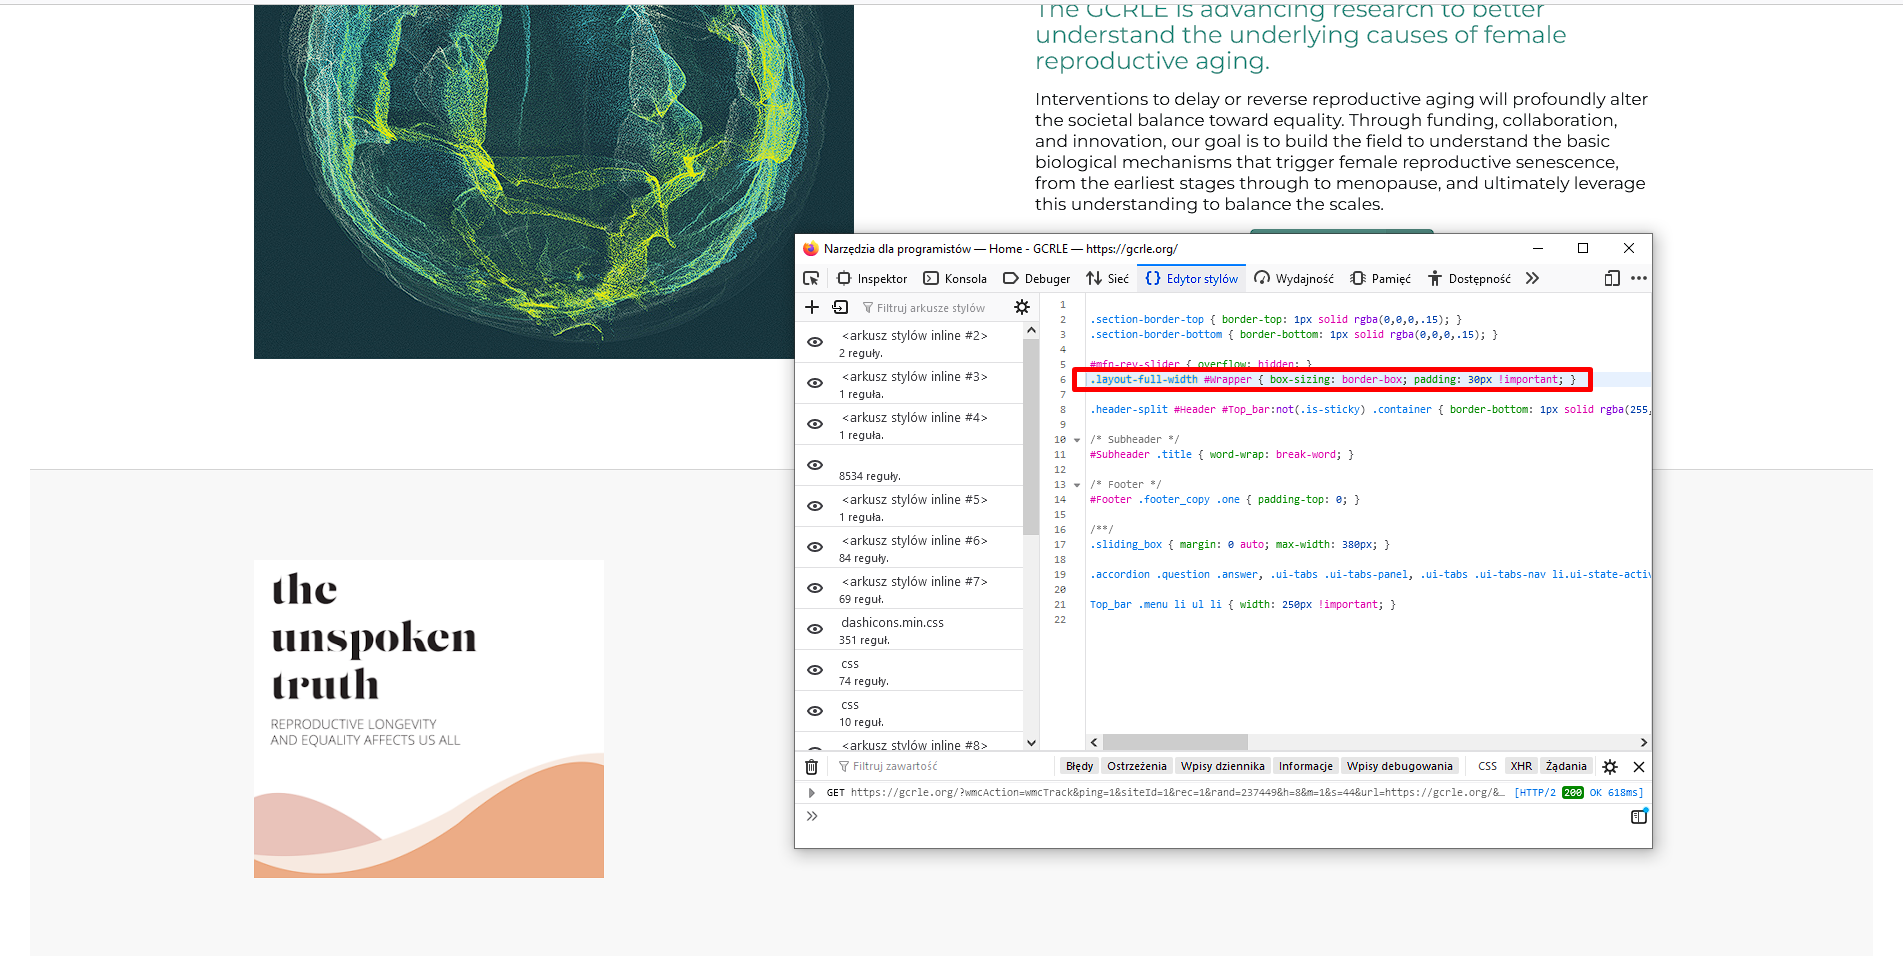1903x956 pixels.
Task: Select stylesheet arkusz stylów inline #4
Action: click(914, 418)
